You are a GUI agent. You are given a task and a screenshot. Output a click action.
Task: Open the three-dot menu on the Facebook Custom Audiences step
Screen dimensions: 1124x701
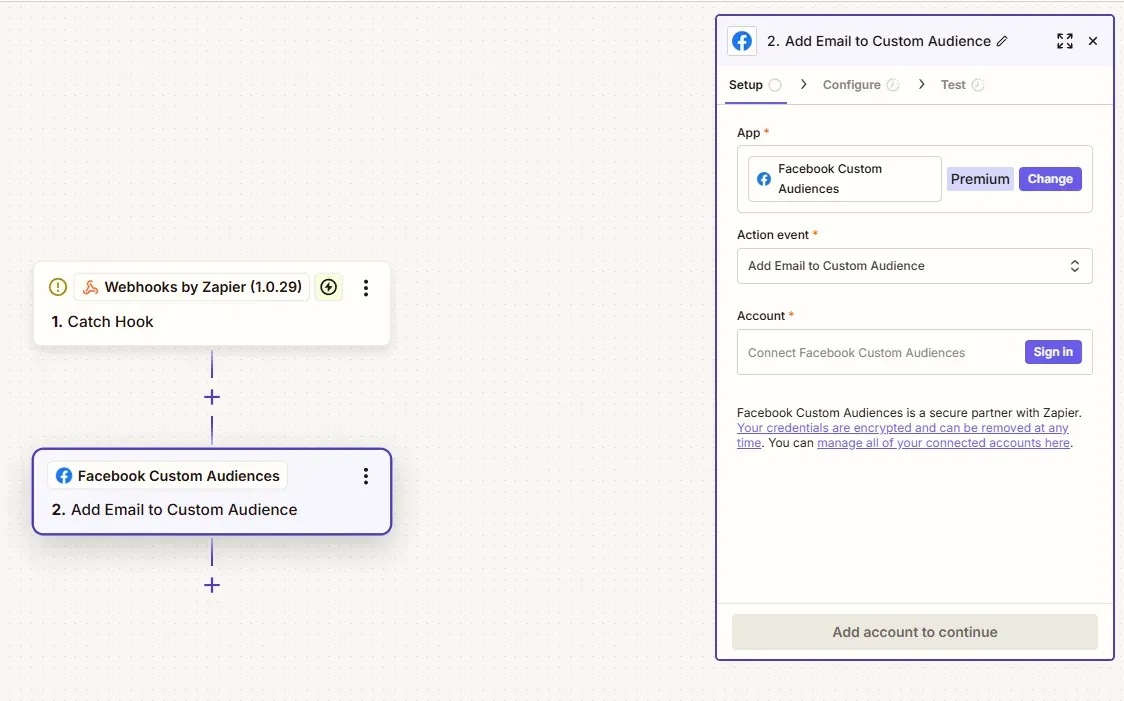pos(366,476)
